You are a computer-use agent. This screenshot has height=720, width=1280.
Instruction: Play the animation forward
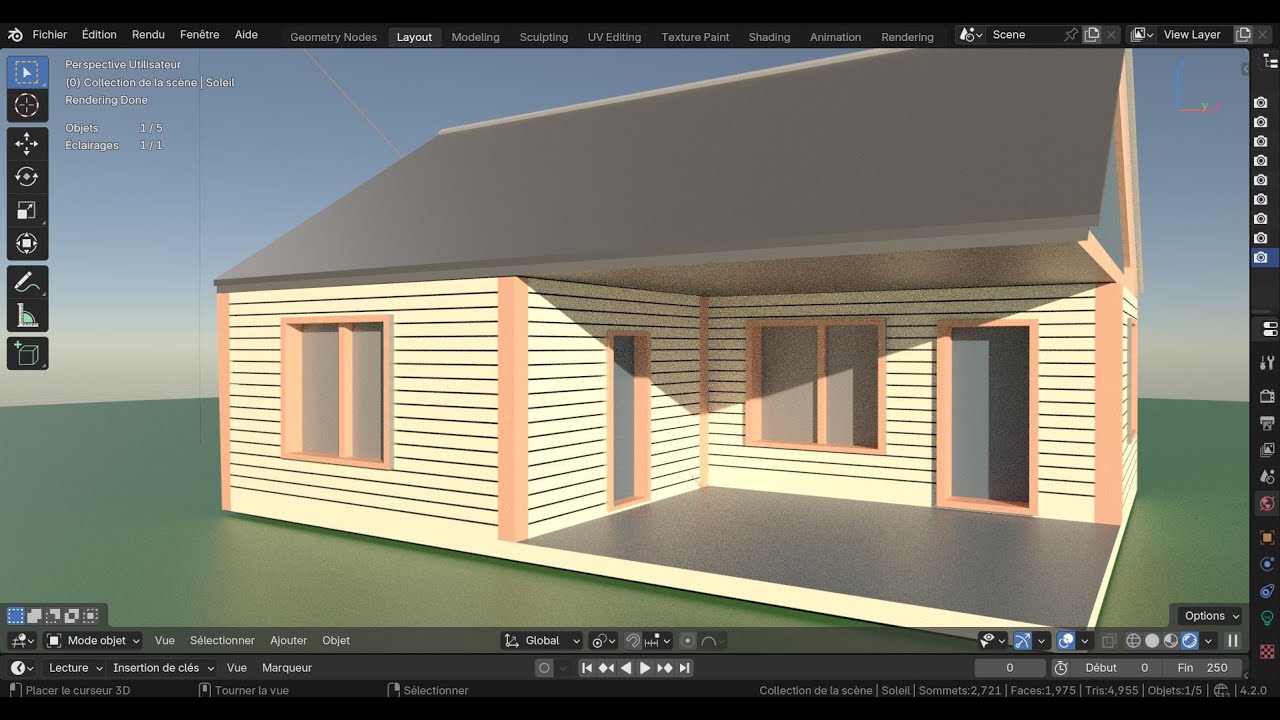(x=645, y=668)
